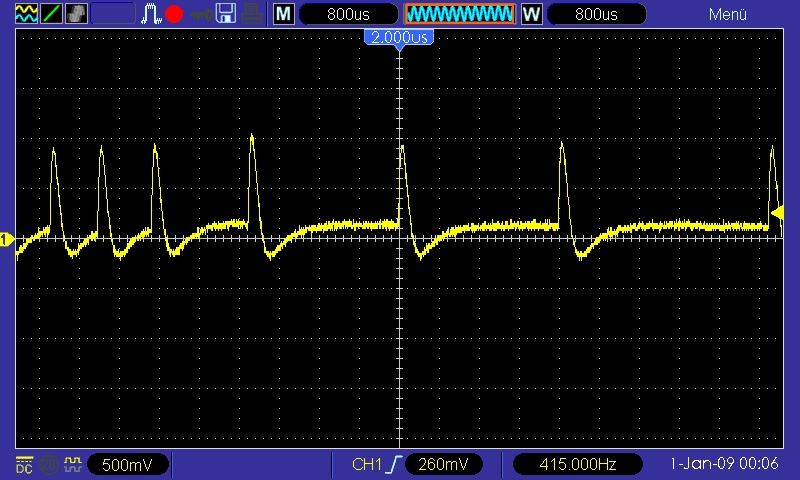Select the 500mV vertical scale value
800x480 pixels.
(x=128, y=465)
